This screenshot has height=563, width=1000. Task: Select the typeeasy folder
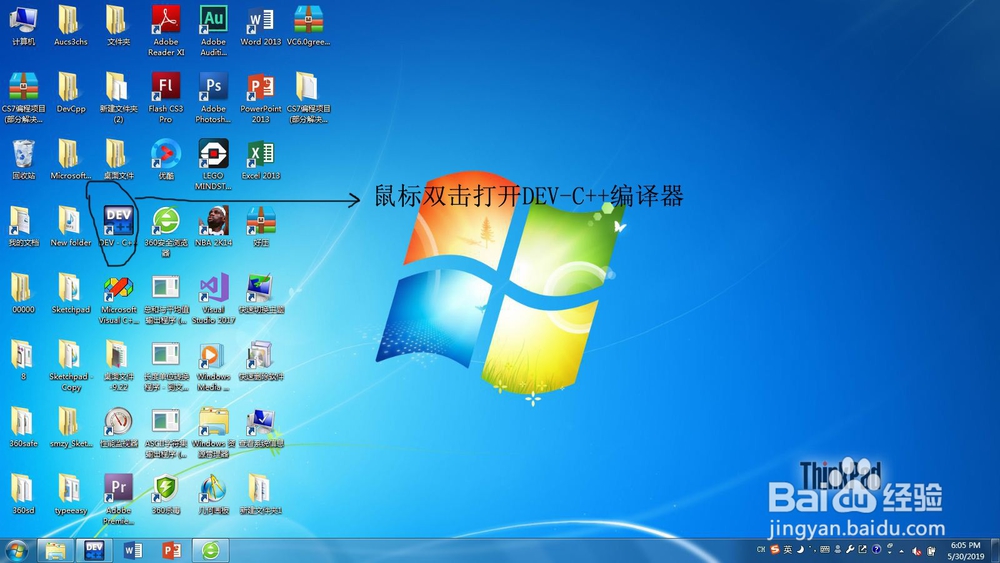click(71, 494)
